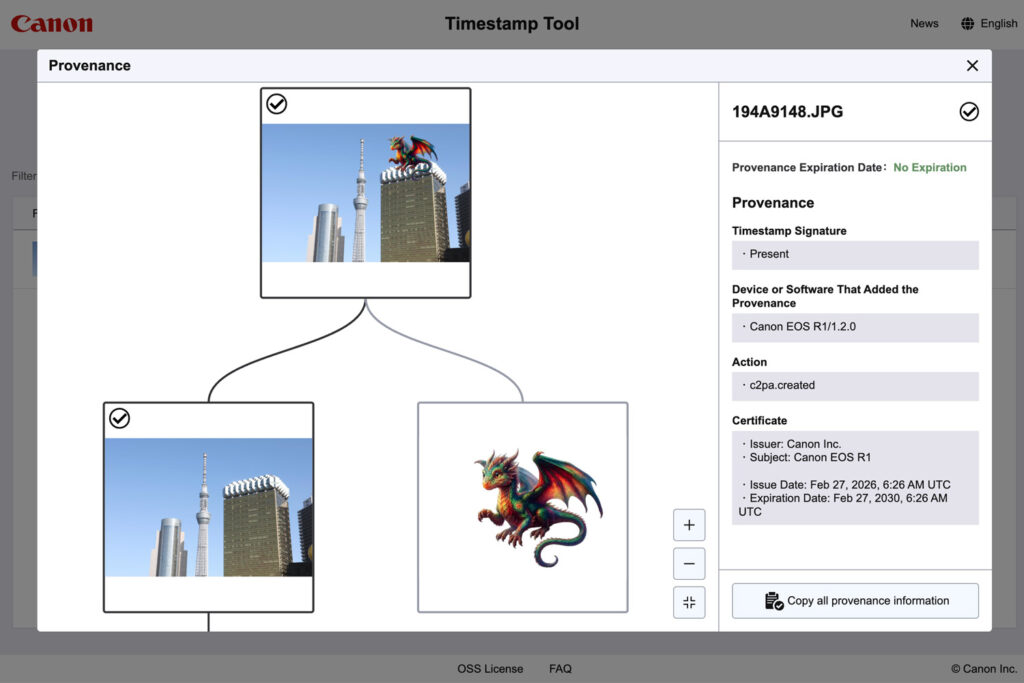The height and width of the screenshot is (683, 1024).
Task: Click the Subject: Canon EOS R1 line
Action: 807,458
